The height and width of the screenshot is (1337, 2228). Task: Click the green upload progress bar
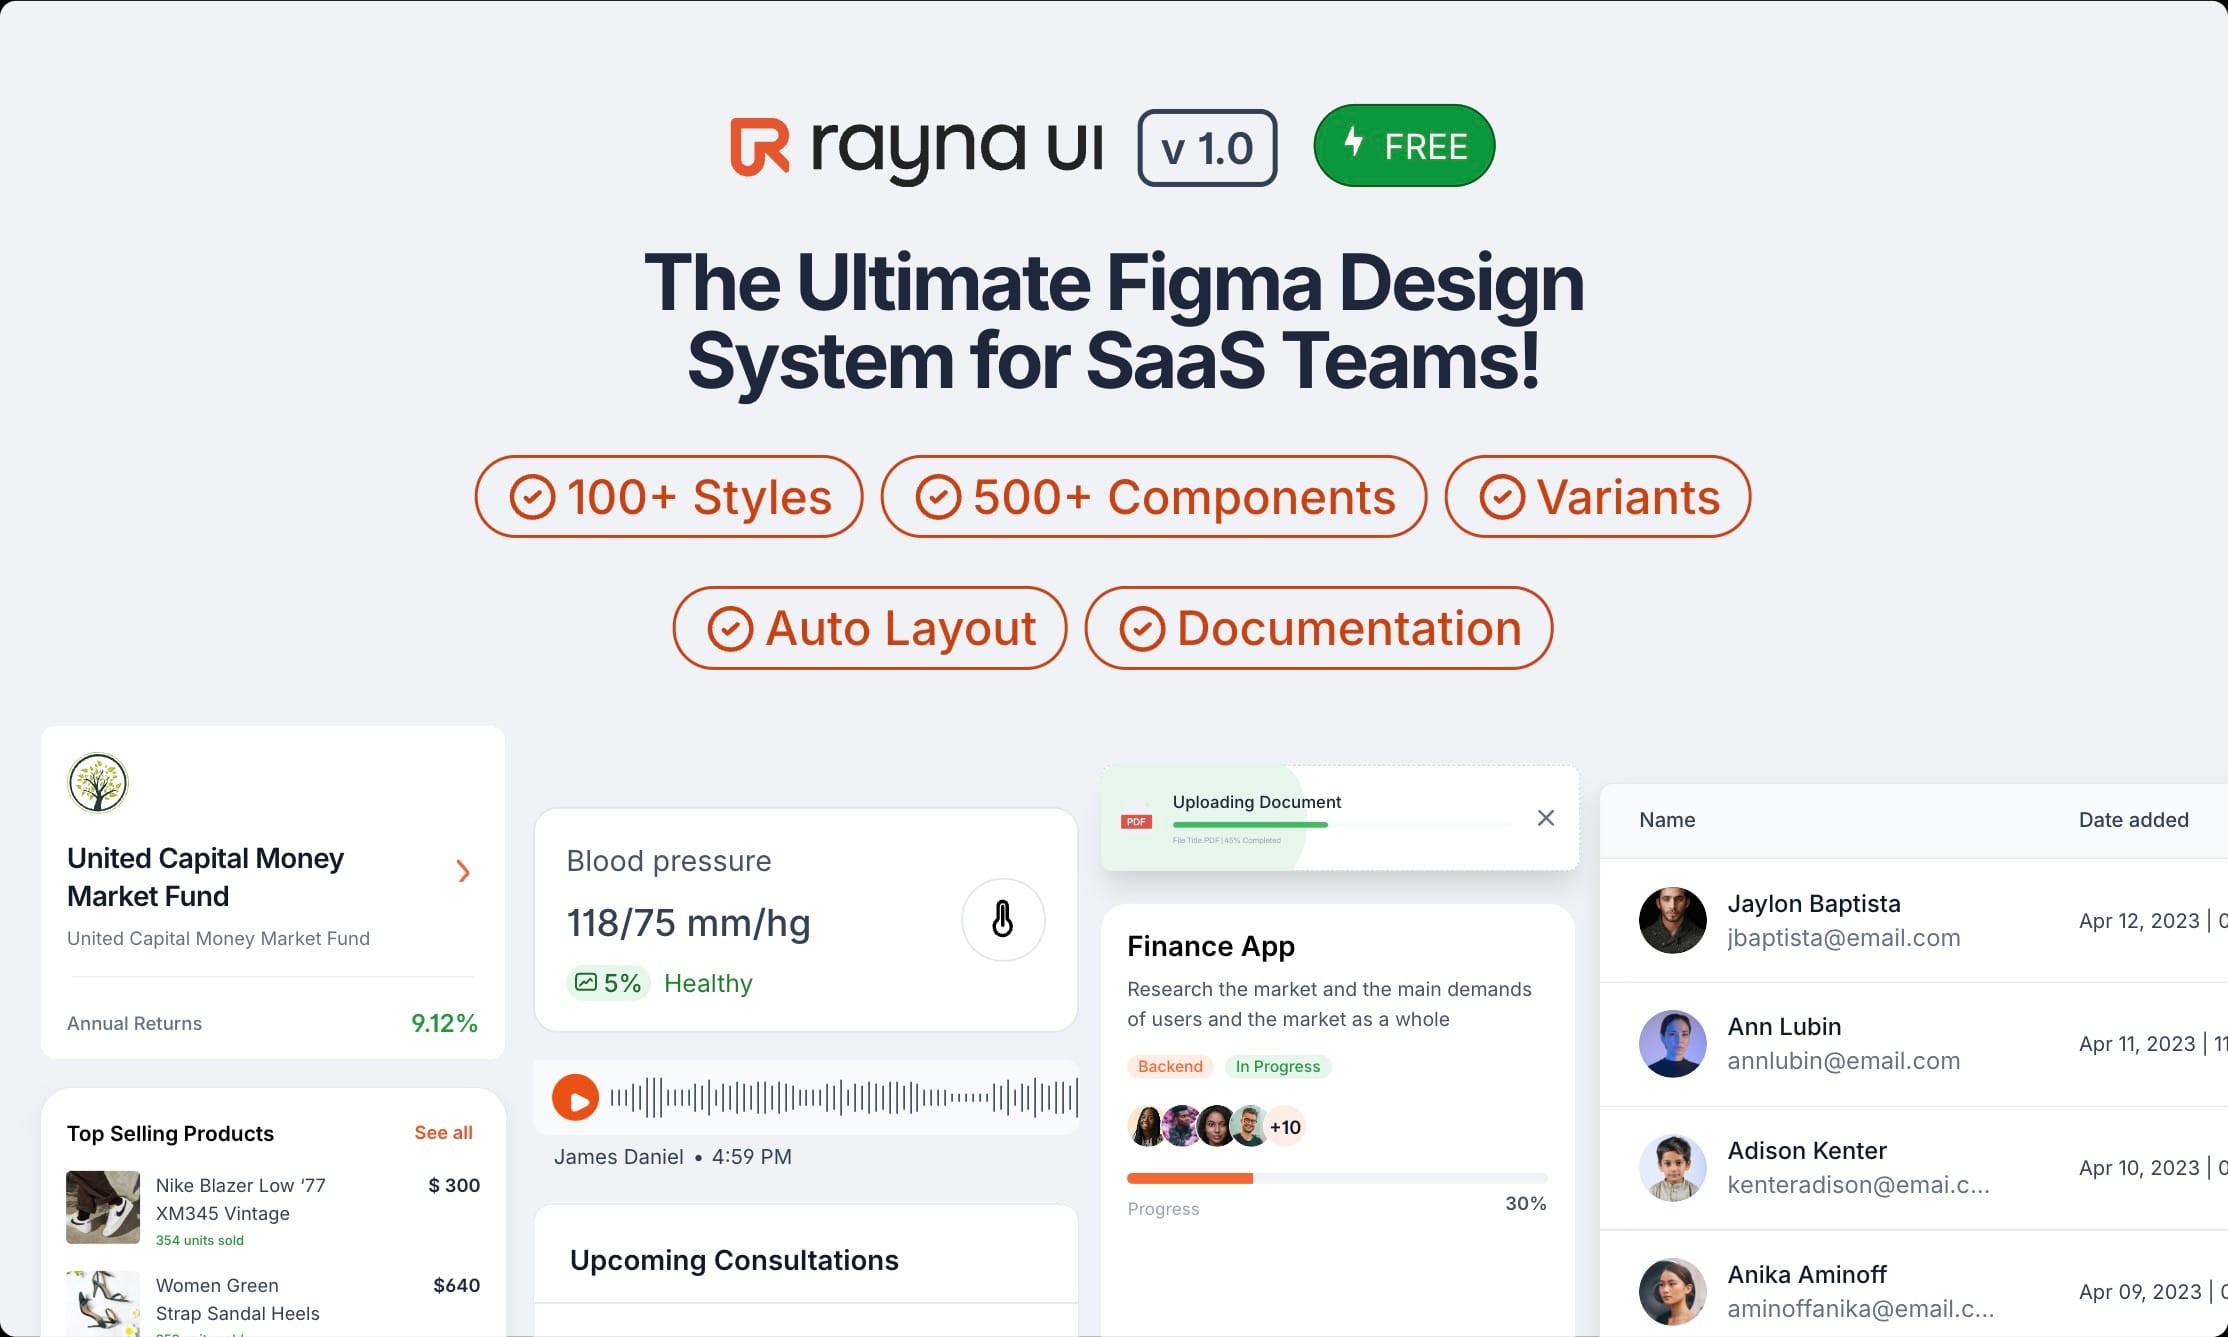tap(1250, 825)
